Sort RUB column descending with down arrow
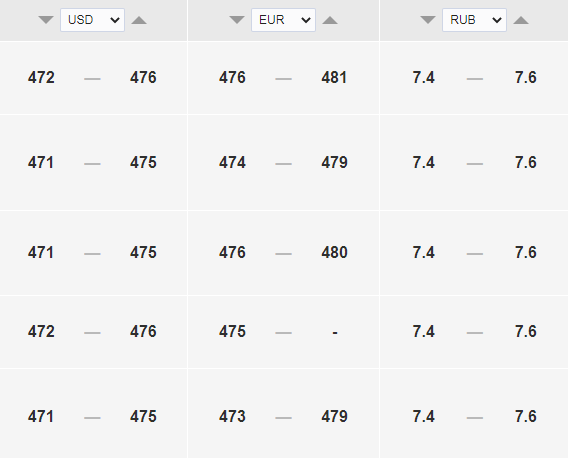The image size is (568, 458). coord(428,20)
